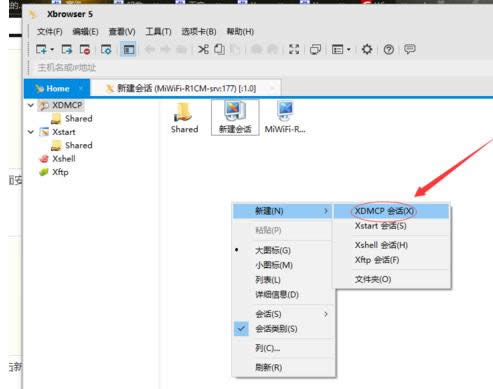Image resolution: width=493 pixels, height=389 pixels.
Task: Select the Shared folder under Xstart
Action: 79,145
